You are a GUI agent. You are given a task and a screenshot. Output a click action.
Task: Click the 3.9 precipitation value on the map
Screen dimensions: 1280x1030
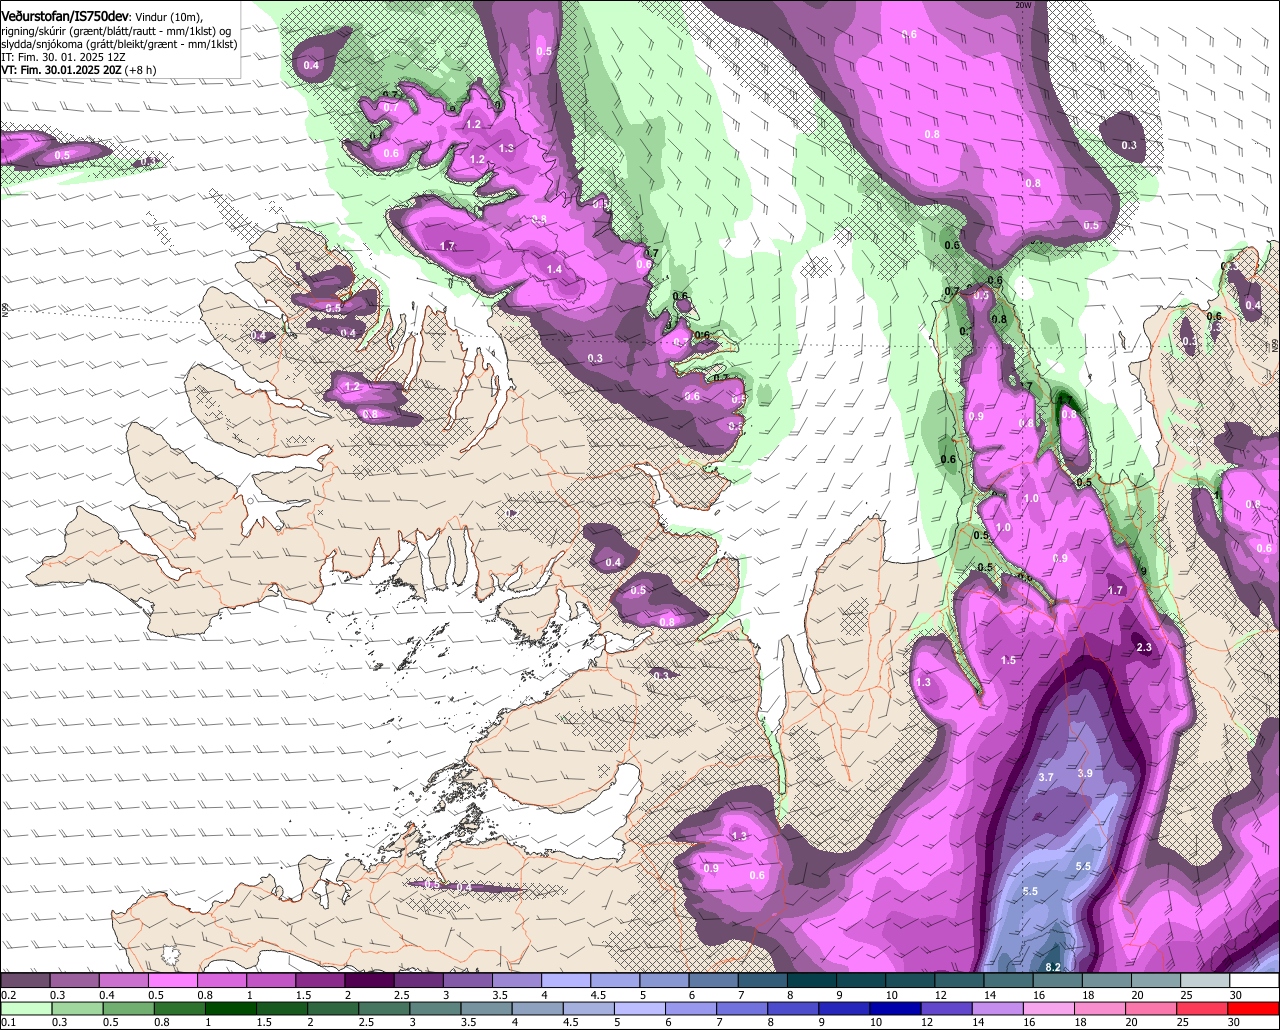tap(1085, 774)
